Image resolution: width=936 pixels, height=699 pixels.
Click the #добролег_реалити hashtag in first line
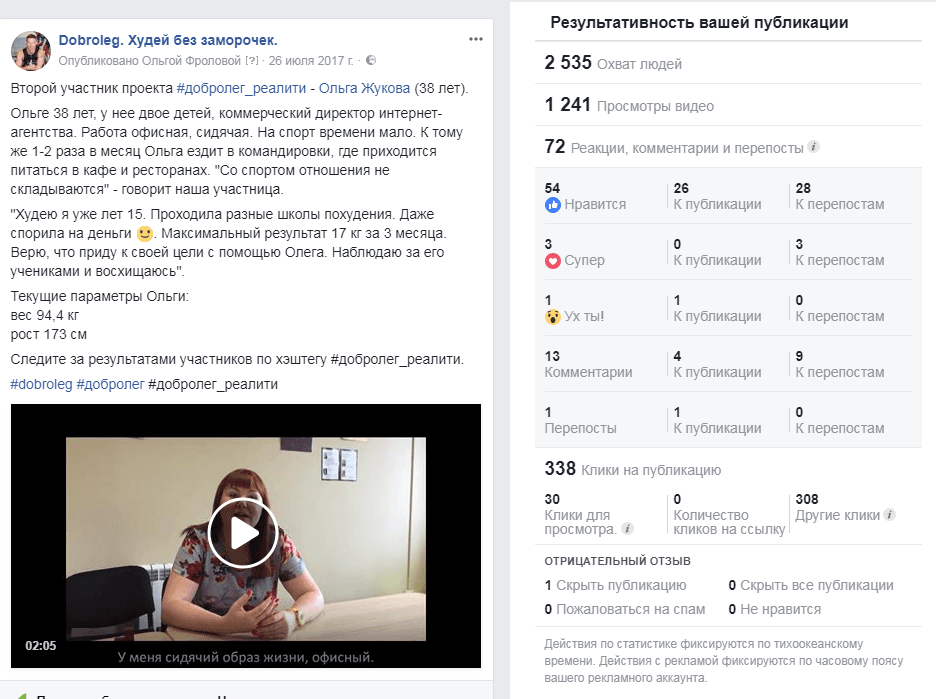pos(241,88)
